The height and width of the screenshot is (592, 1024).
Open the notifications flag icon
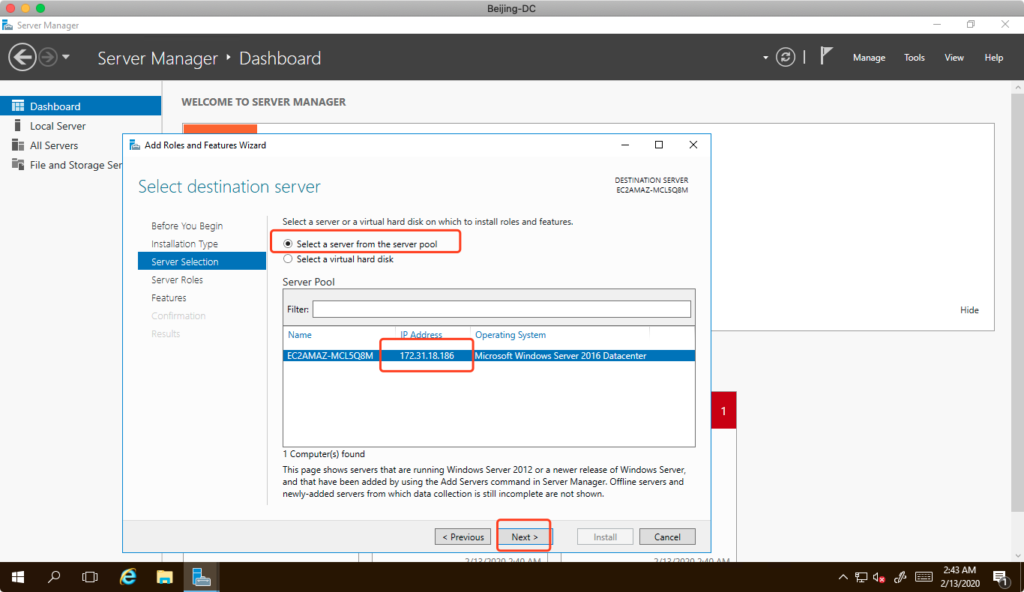[x=826, y=57]
